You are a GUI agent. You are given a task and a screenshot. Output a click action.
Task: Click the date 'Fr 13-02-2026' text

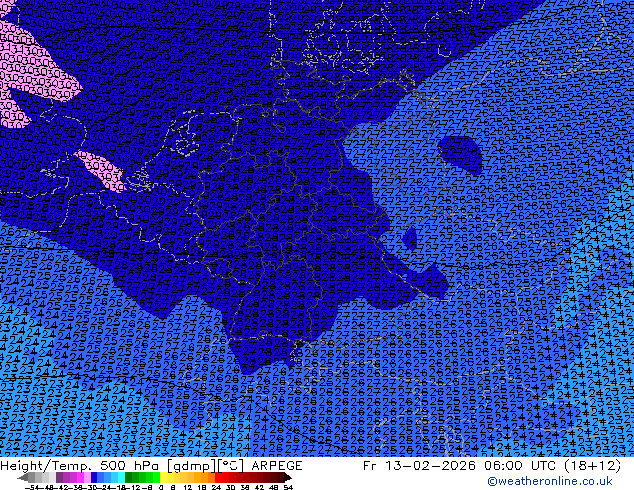[x=419, y=466]
